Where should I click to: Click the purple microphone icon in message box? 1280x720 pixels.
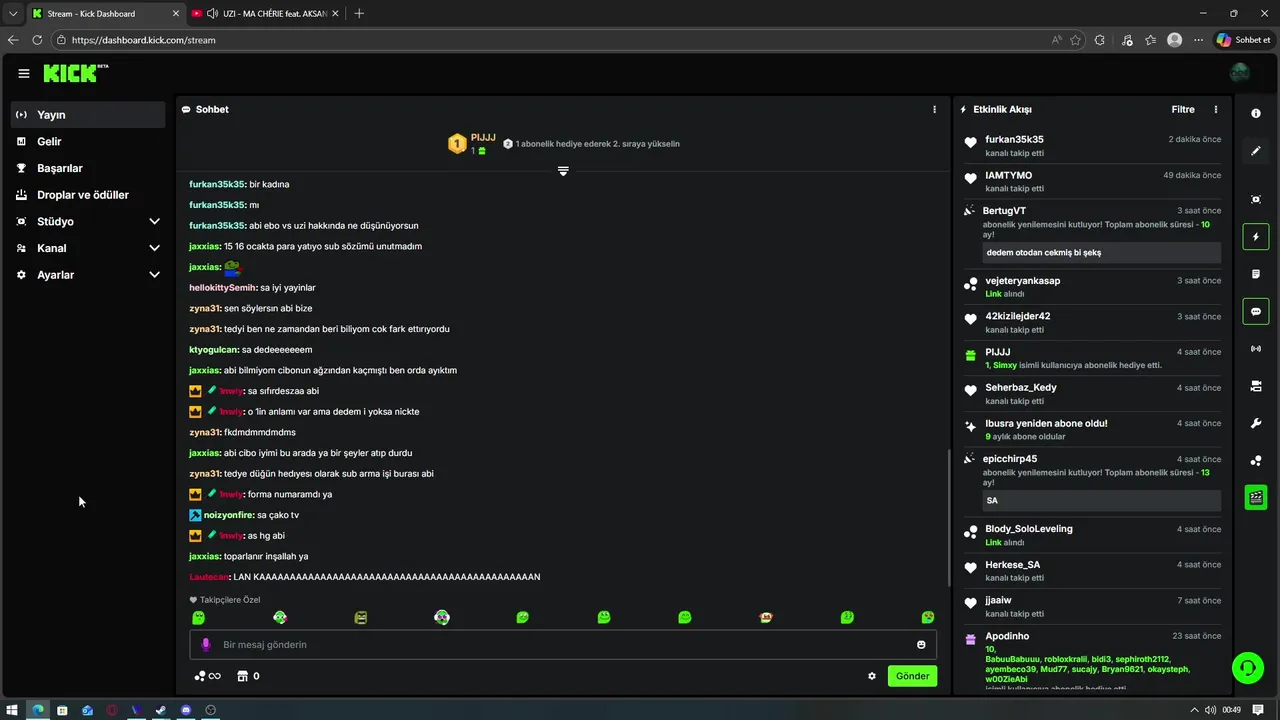(206, 645)
